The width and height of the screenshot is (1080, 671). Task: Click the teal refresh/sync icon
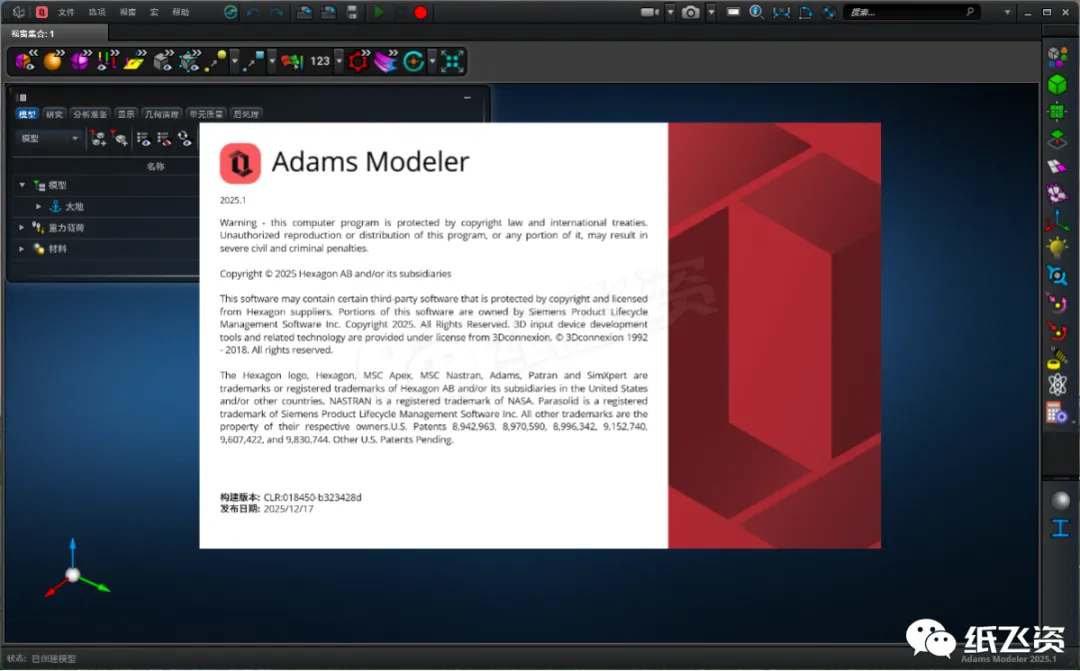click(230, 12)
